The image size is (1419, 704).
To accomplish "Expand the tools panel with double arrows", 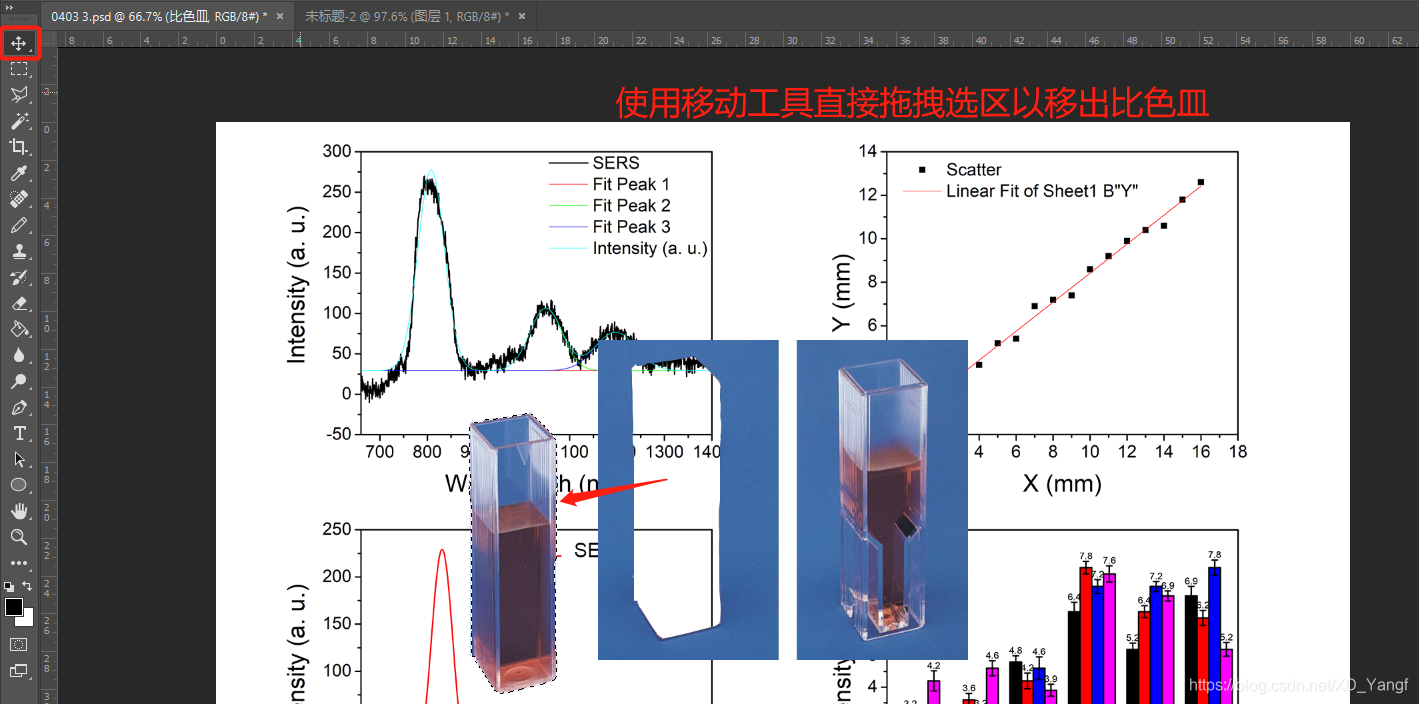I will pyautogui.click(x=10, y=8).
